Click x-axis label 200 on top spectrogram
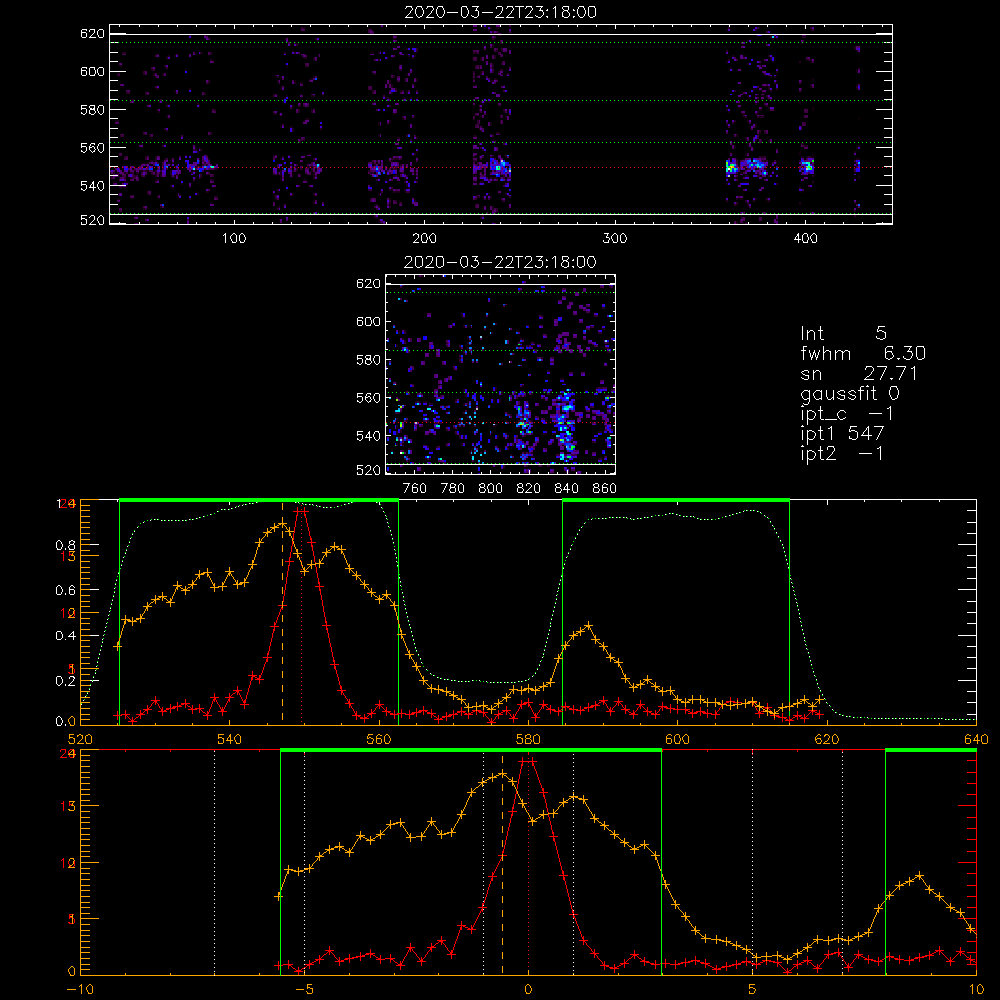 click(x=424, y=239)
